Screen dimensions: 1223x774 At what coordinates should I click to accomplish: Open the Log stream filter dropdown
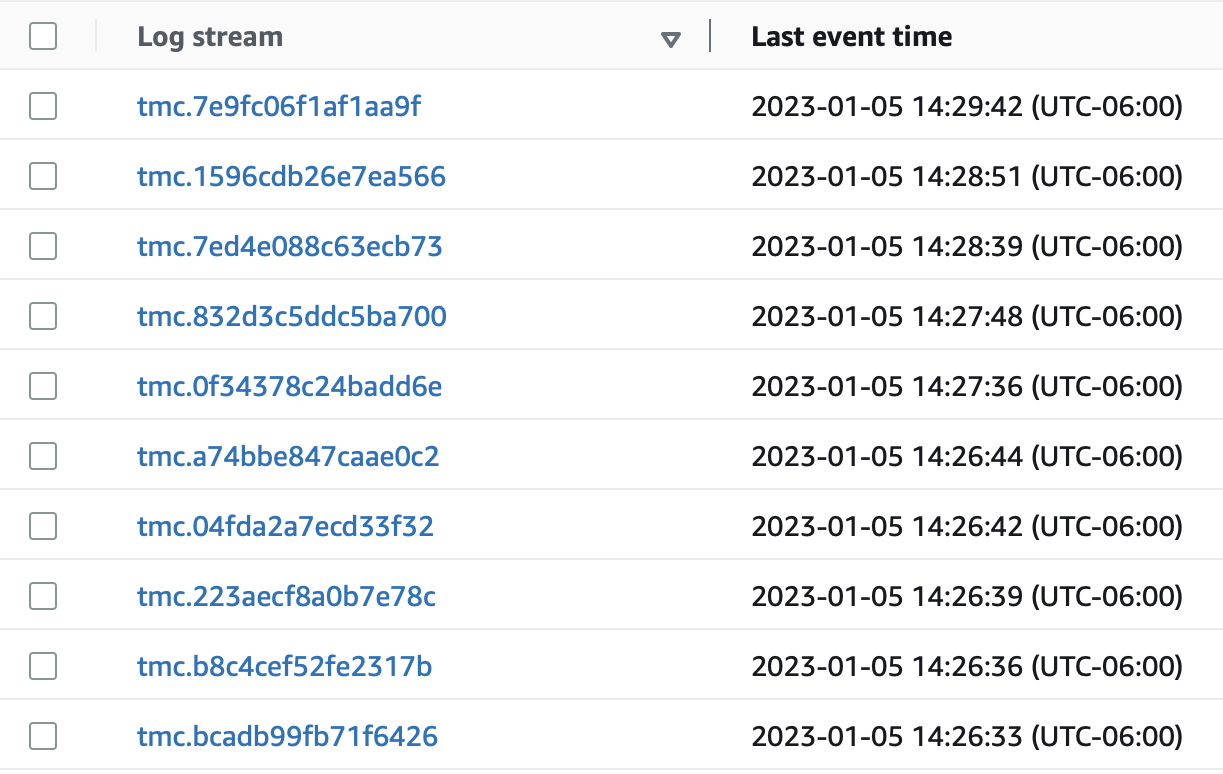(671, 37)
